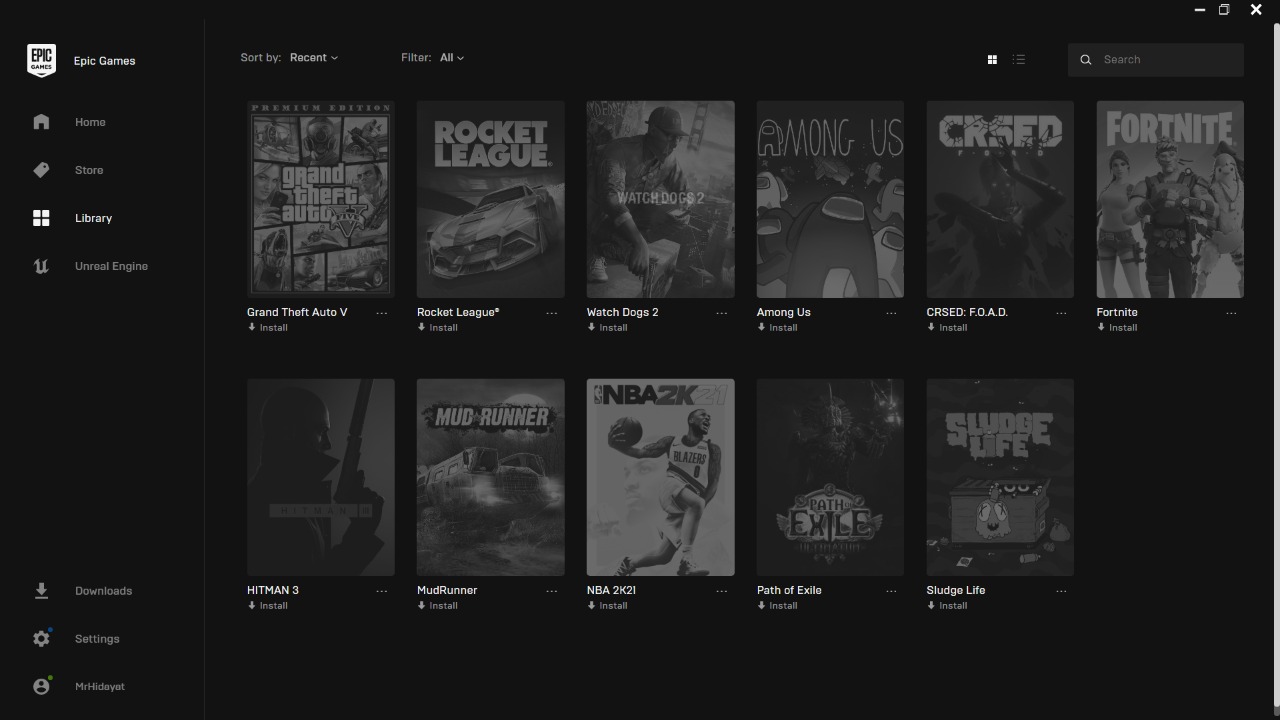Install Path of Exile
The image size is (1280, 720).
778,606
